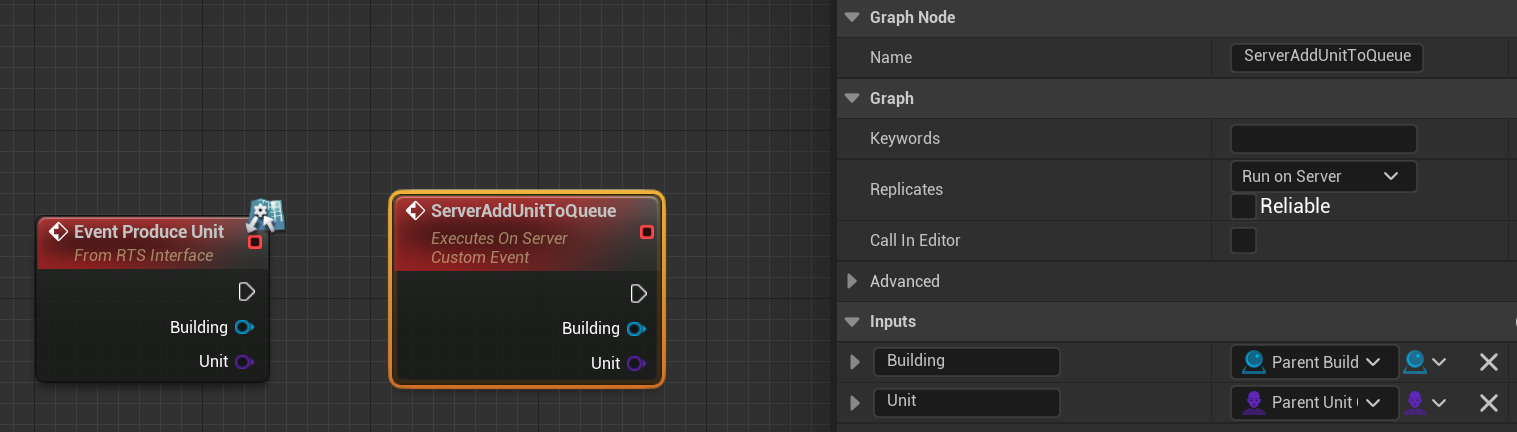Remove the Building input parameter
This screenshot has width=1517, height=432.
click(1488, 362)
